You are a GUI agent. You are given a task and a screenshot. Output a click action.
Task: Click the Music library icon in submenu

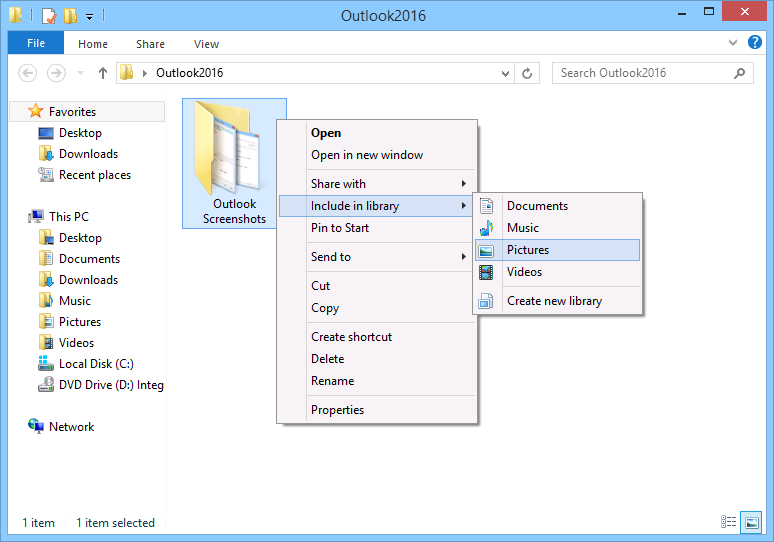click(487, 228)
